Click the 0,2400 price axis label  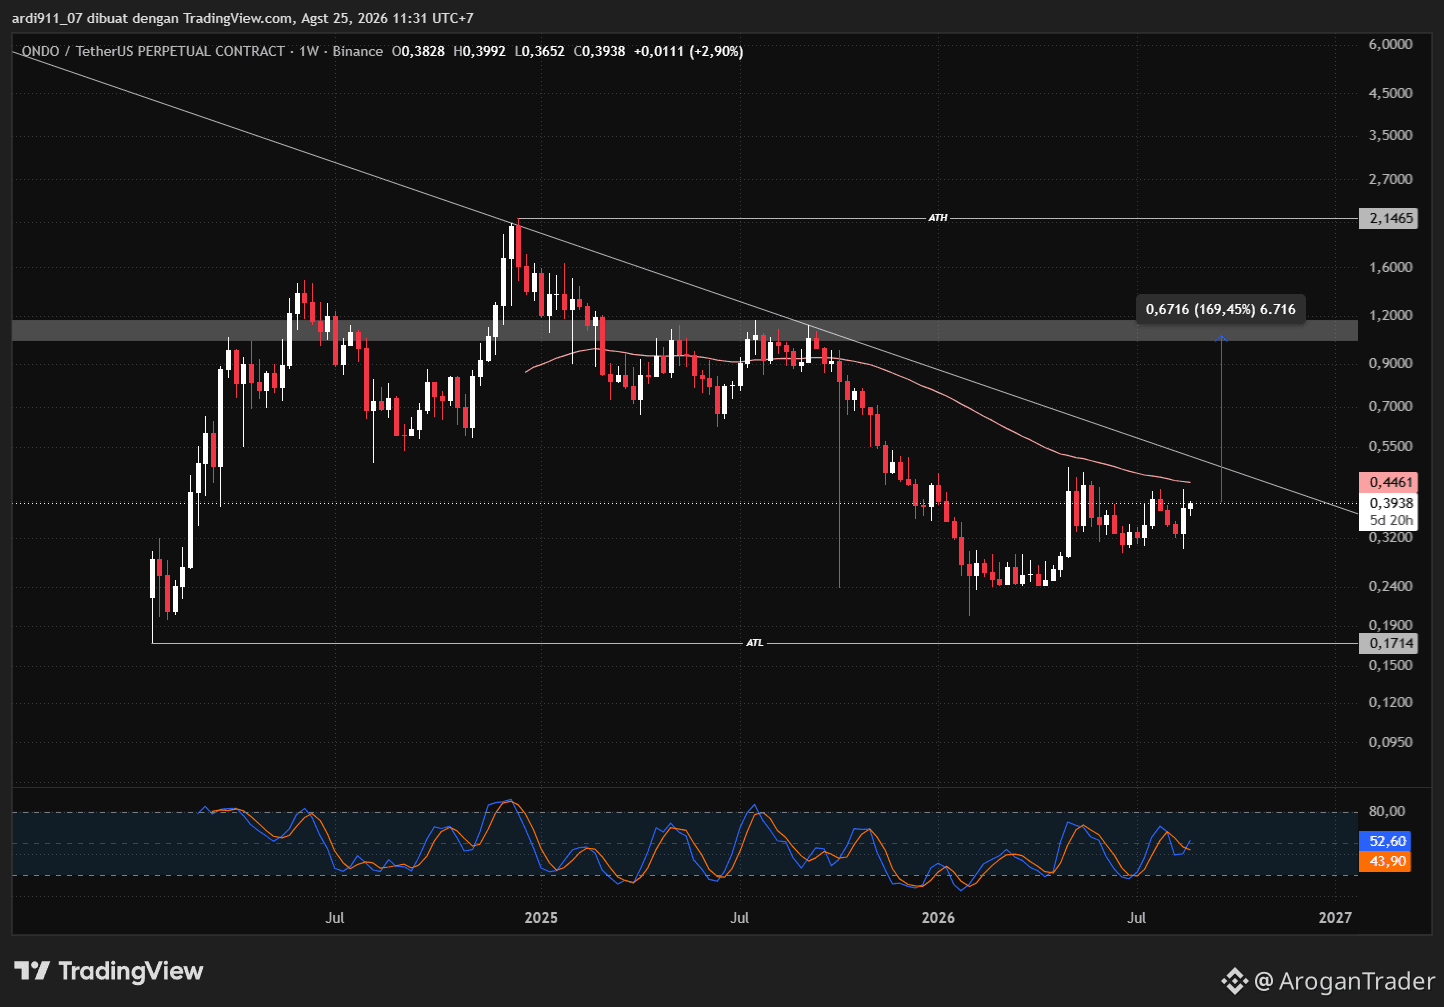coord(1391,586)
